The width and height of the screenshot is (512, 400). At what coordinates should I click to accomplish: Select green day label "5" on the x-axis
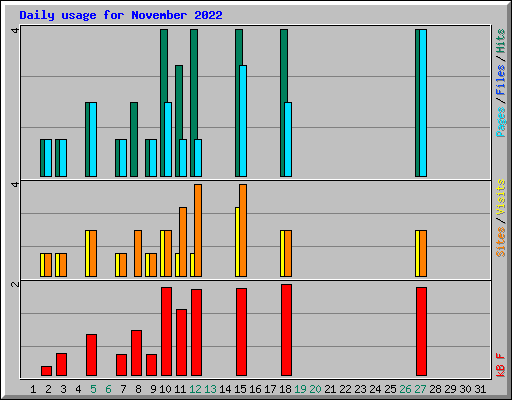click(93, 389)
